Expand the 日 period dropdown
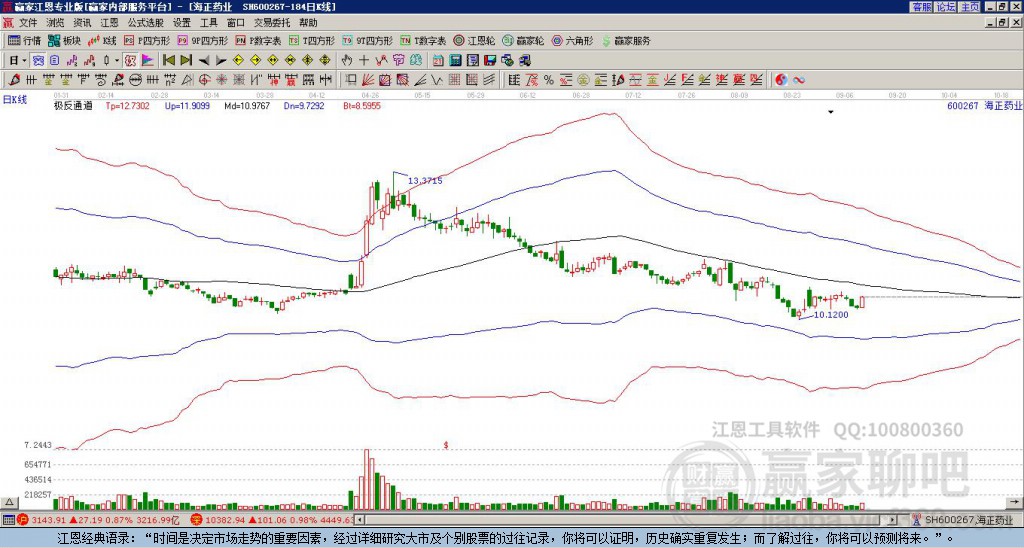The width and height of the screenshot is (1024, 548). click(x=24, y=61)
